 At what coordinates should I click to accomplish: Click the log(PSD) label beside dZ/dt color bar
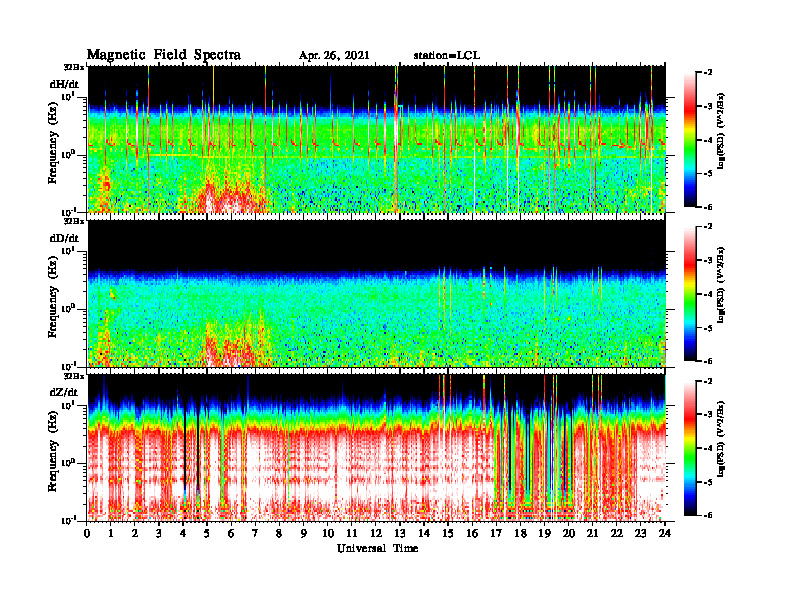pyautogui.click(x=722, y=439)
